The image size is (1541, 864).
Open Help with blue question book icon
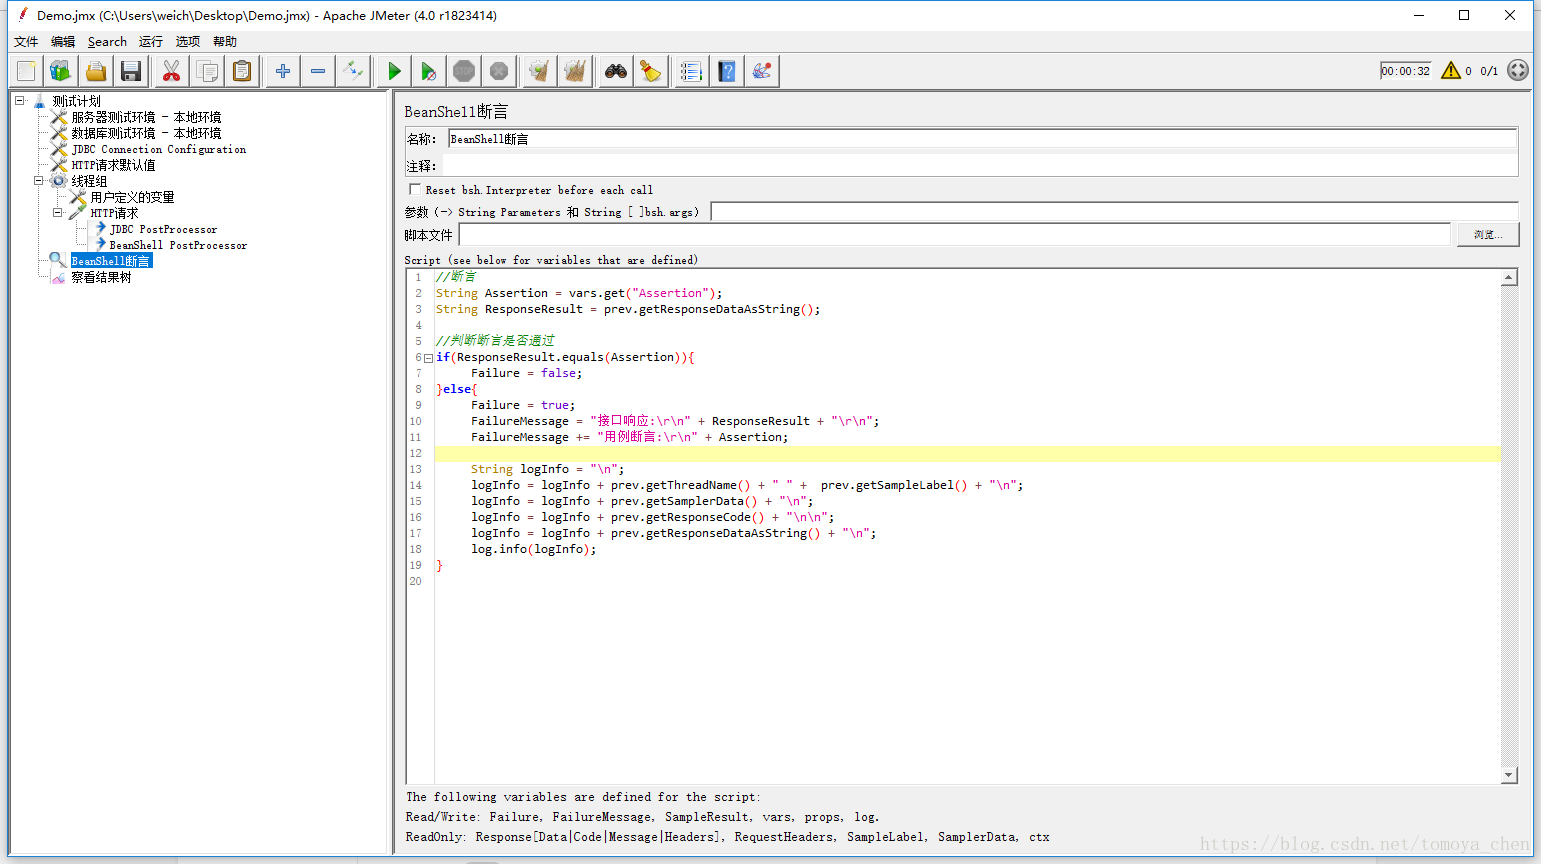pyautogui.click(x=727, y=71)
